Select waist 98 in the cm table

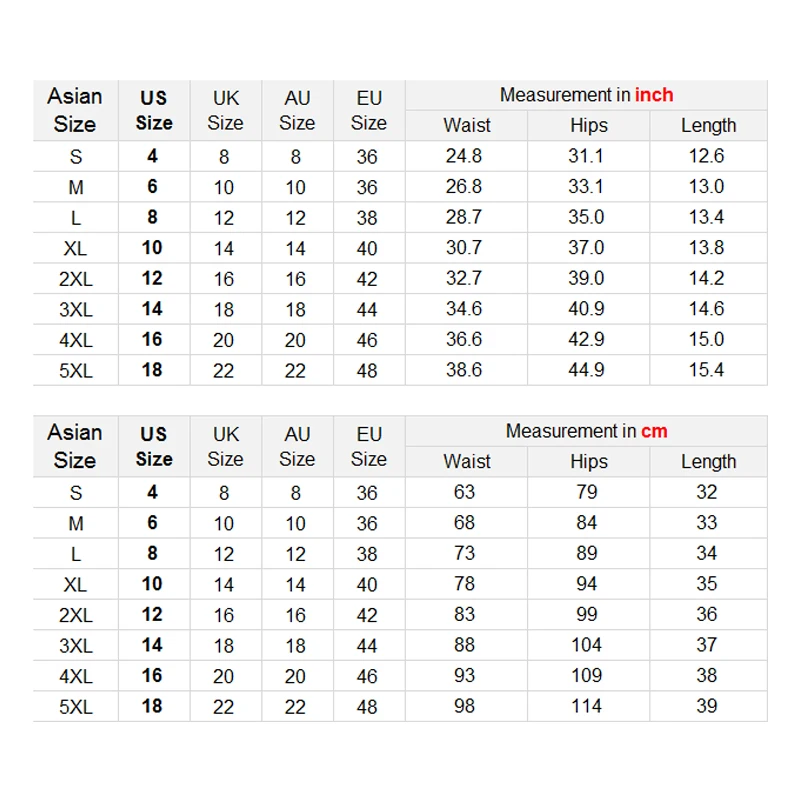(x=464, y=706)
